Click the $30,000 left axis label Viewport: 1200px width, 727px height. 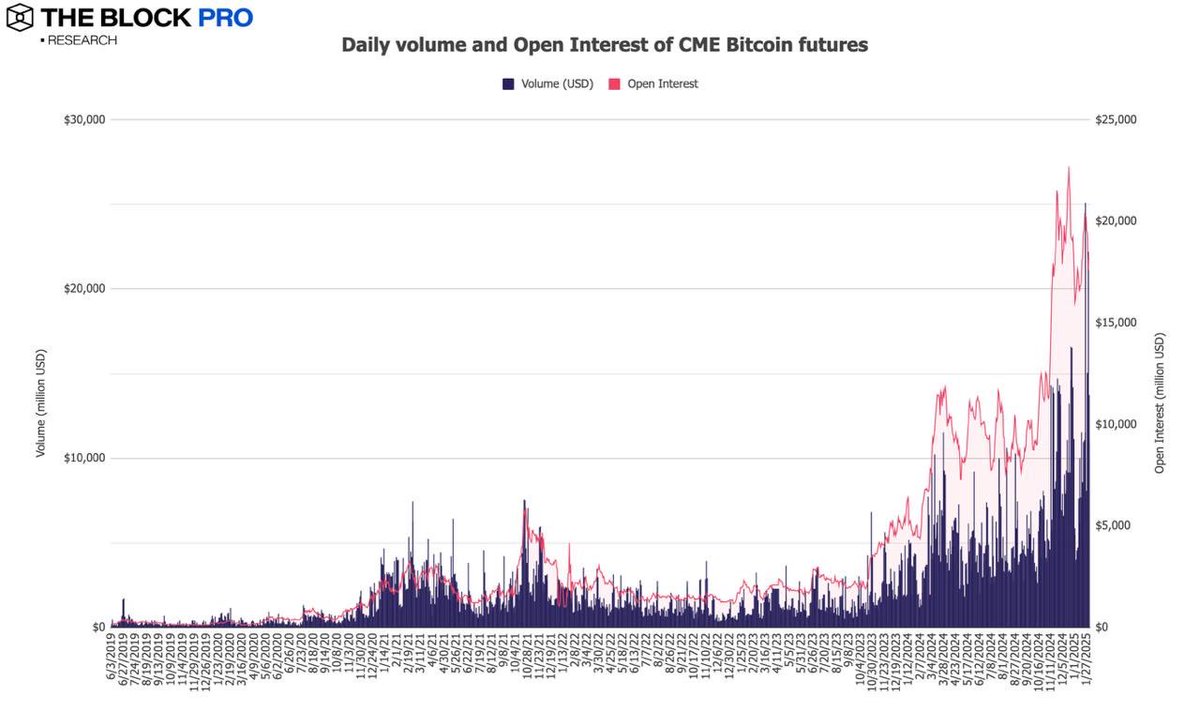[x=84, y=120]
